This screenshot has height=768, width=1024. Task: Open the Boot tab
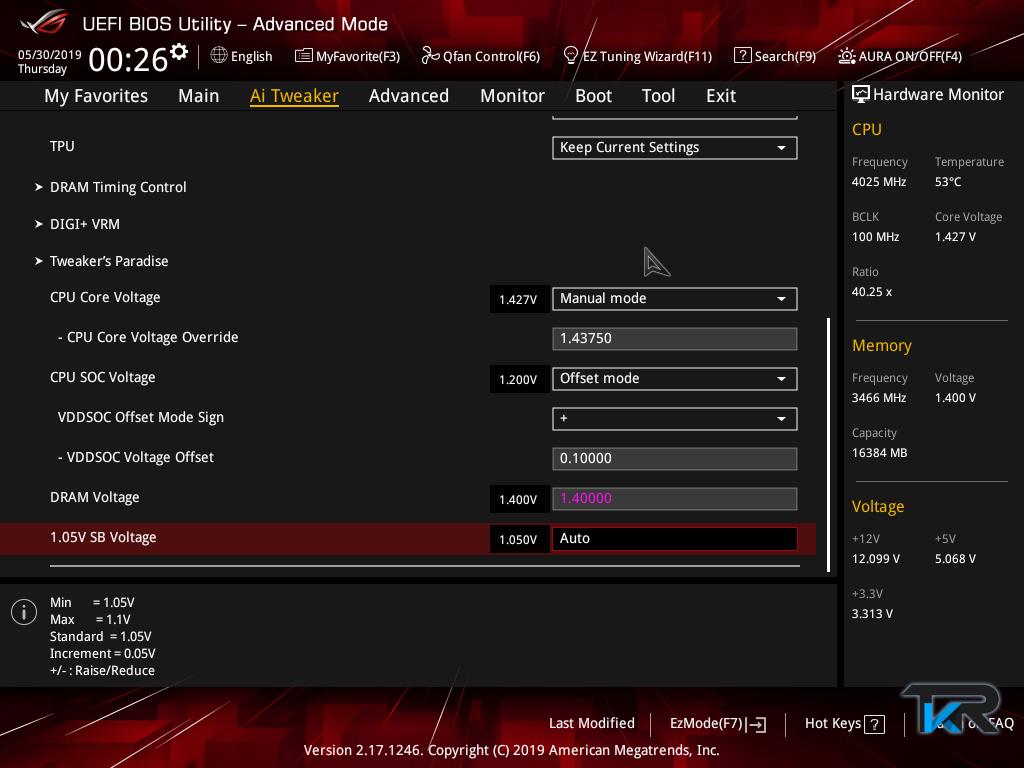[x=594, y=96]
